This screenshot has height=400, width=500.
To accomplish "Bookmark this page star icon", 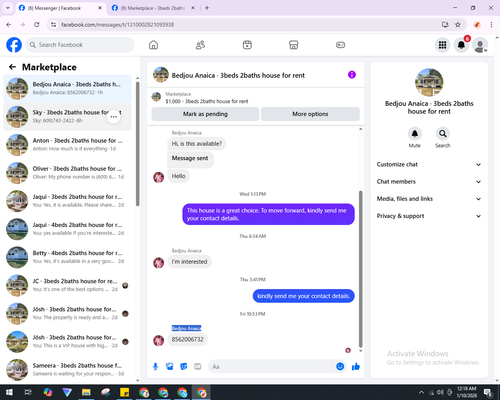I will pos(458,25).
